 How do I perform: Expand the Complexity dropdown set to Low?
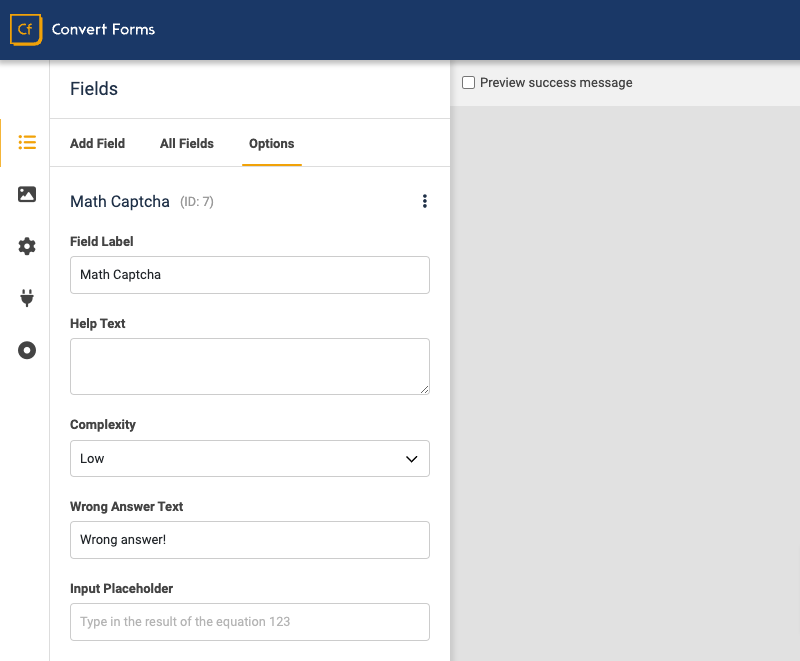click(250, 459)
